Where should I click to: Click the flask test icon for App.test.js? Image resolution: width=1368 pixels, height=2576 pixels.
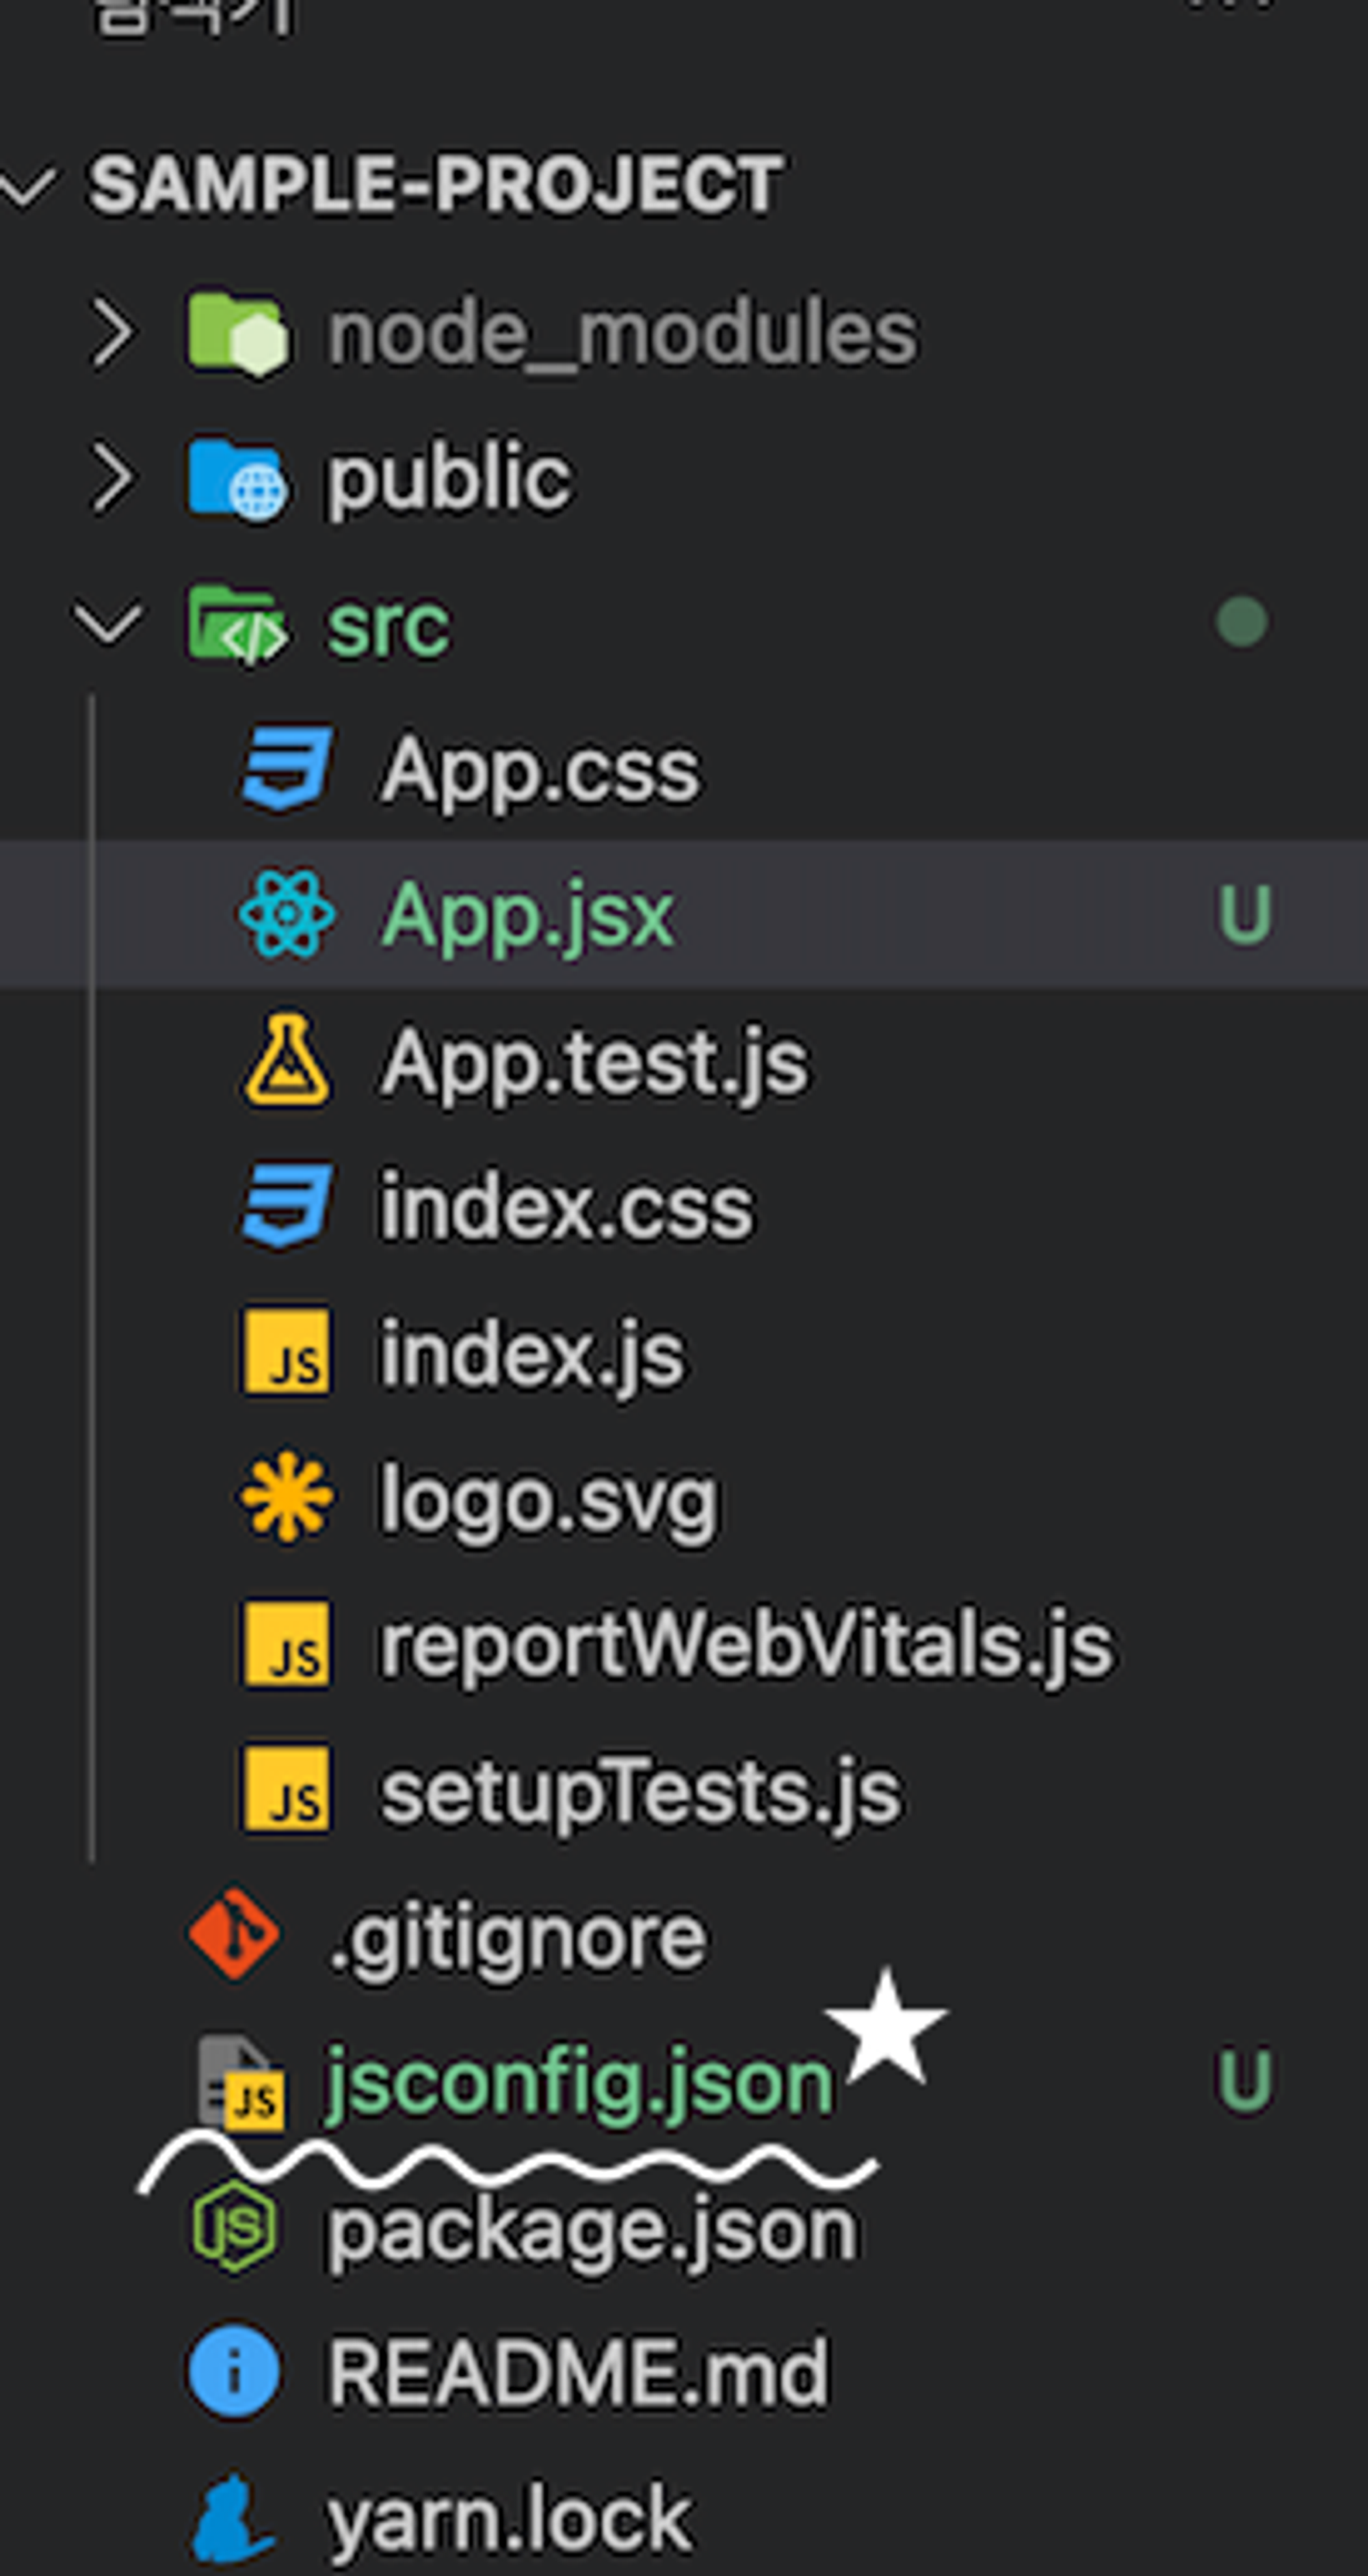coord(286,1060)
